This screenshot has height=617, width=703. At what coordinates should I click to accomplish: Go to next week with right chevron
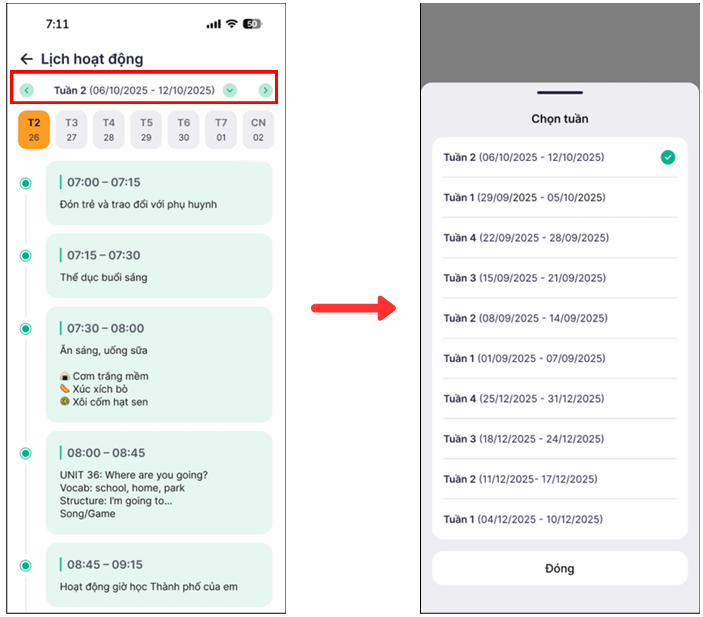coord(265,91)
